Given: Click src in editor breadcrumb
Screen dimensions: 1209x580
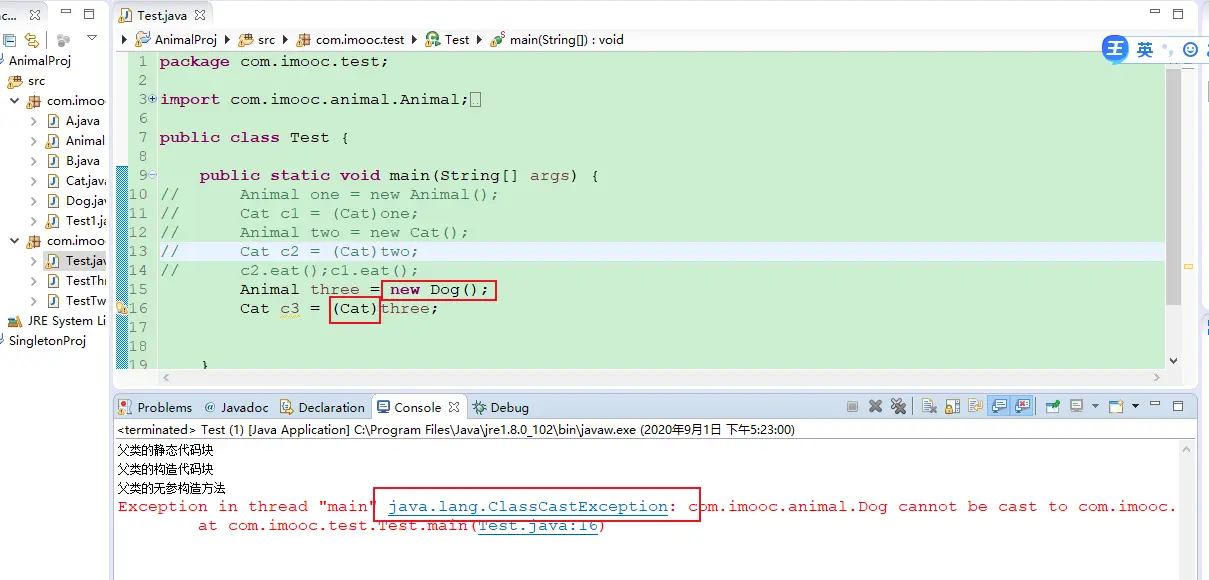Looking at the screenshot, I should [x=256, y=39].
